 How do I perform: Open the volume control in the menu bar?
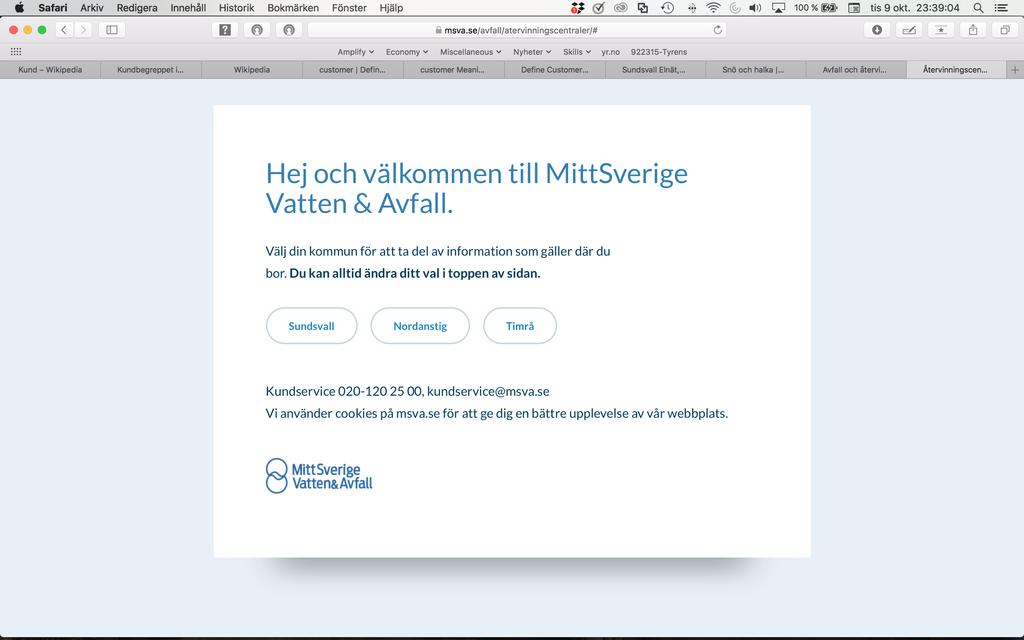[x=755, y=8]
